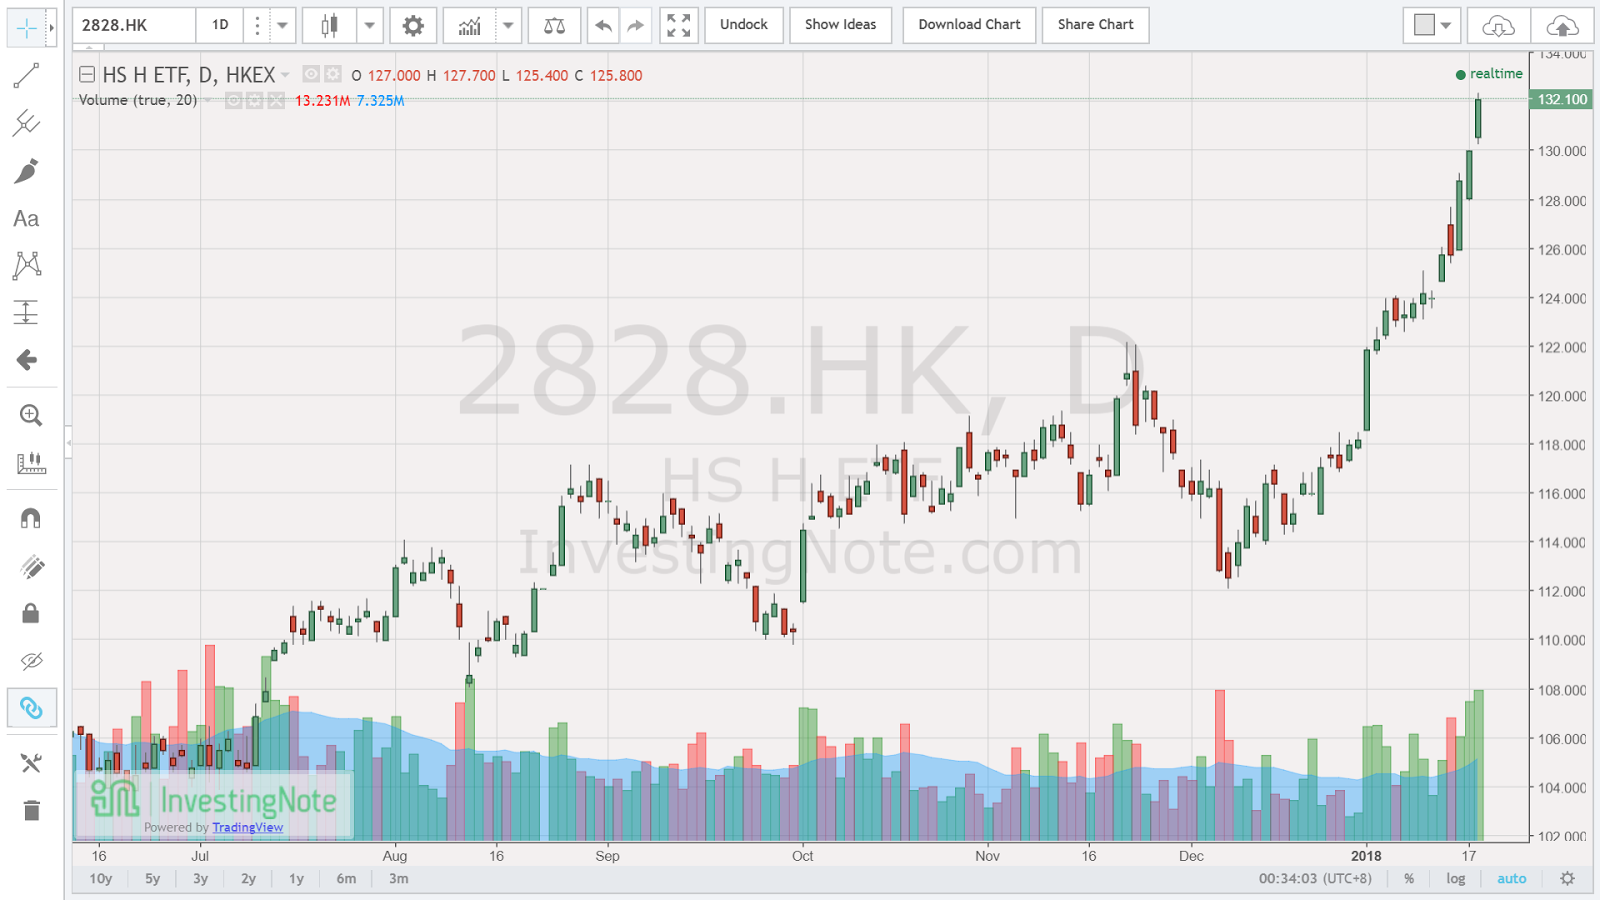
Task: Lock all drawings with the padlock icon
Action: tap(28, 613)
